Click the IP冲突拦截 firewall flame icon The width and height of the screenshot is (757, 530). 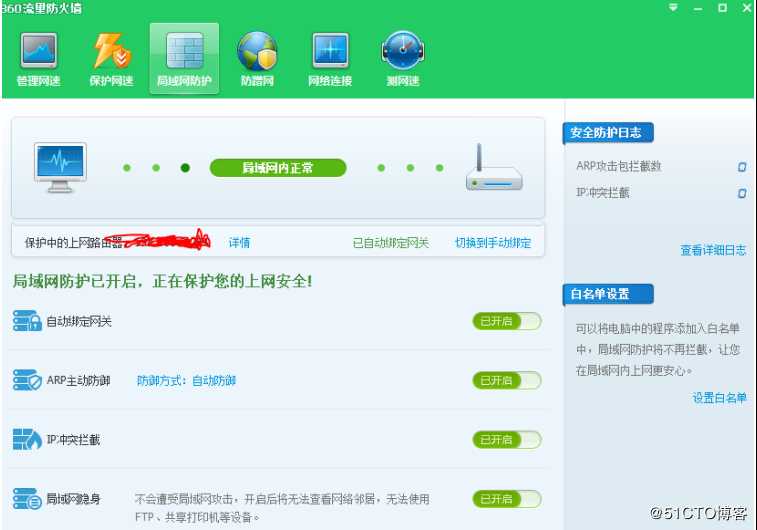tap(27, 439)
